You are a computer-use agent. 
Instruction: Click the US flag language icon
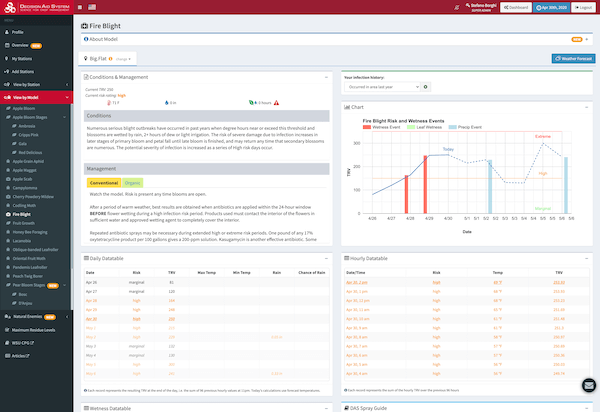(x=94, y=6)
